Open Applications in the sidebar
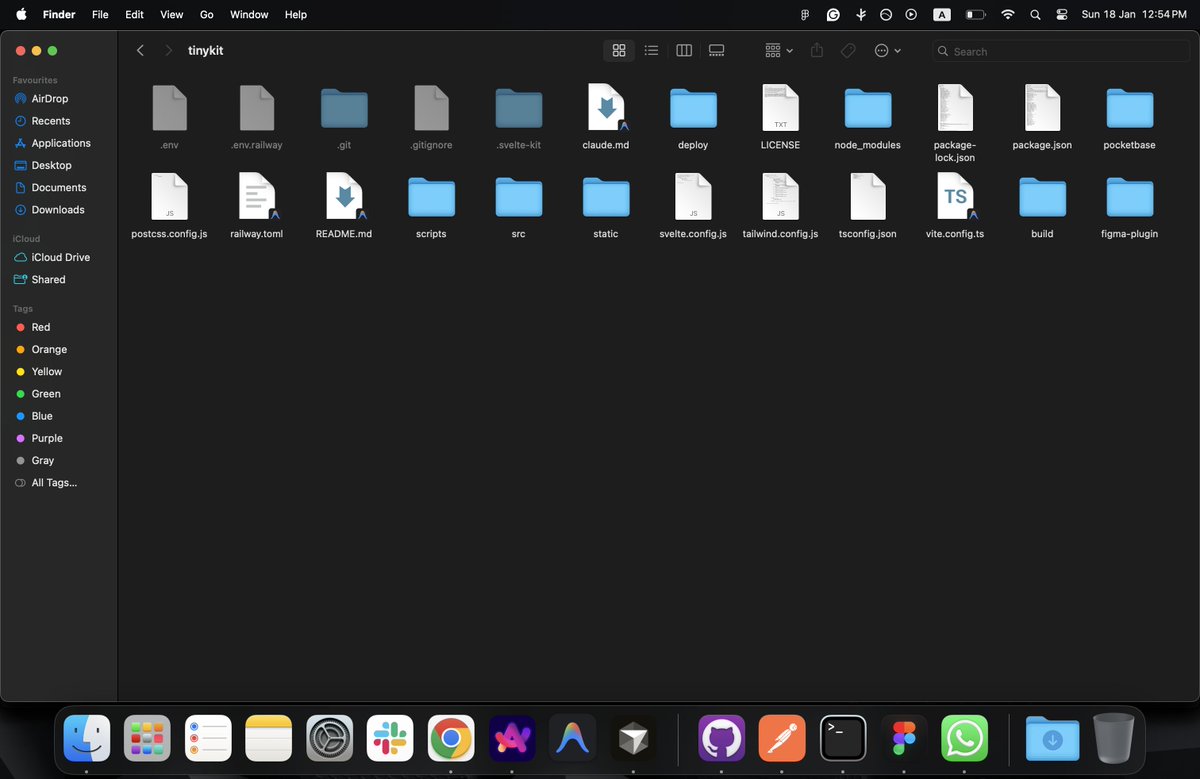The height and width of the screenshot is (779, 1200). pos(59,143)
